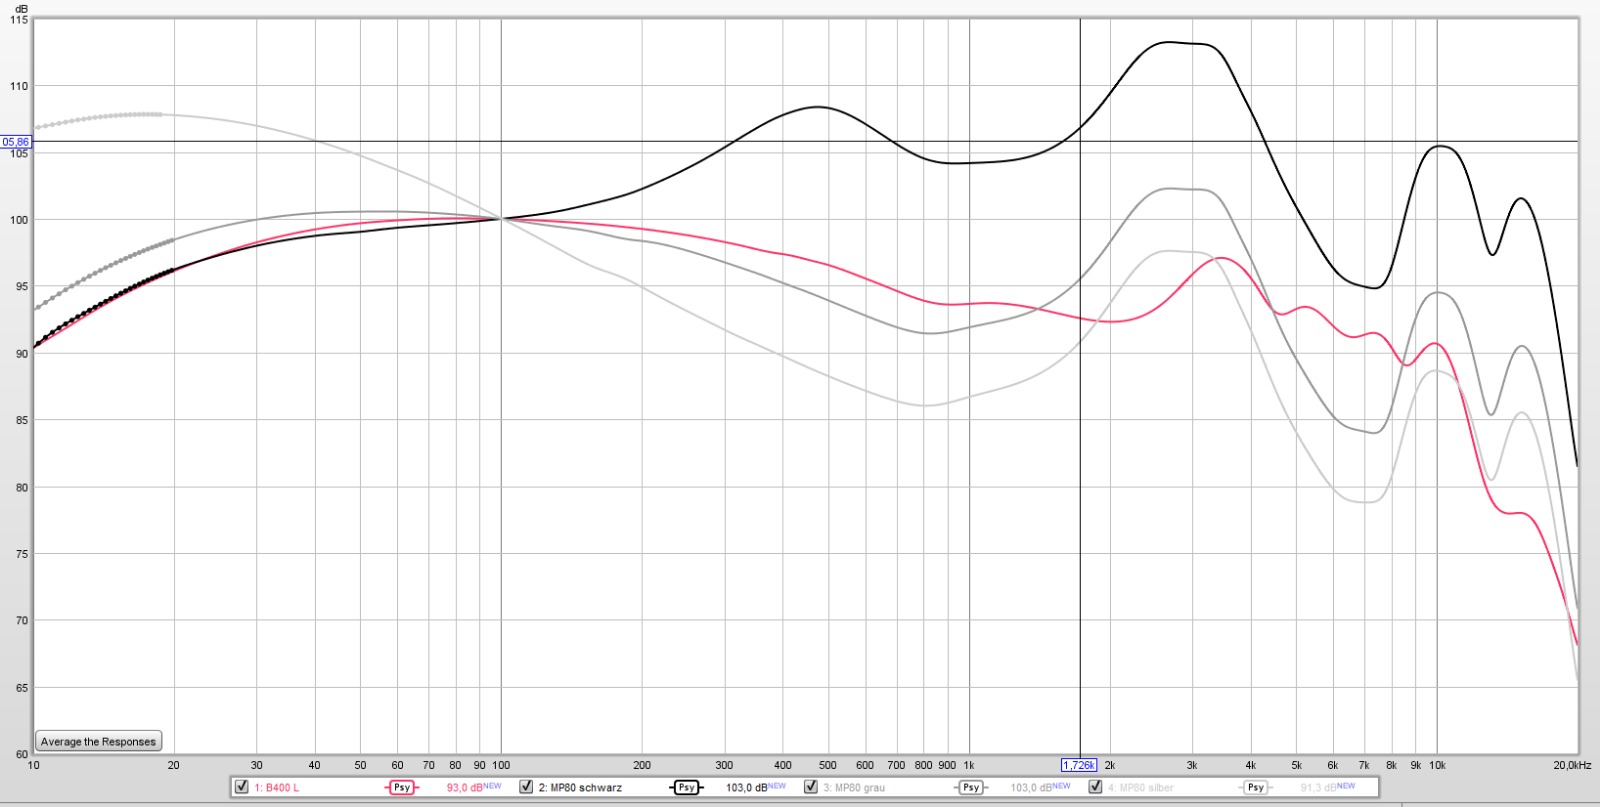Hide the MP80 schwarz trace
1600x807 pixels.
(526, 787)
